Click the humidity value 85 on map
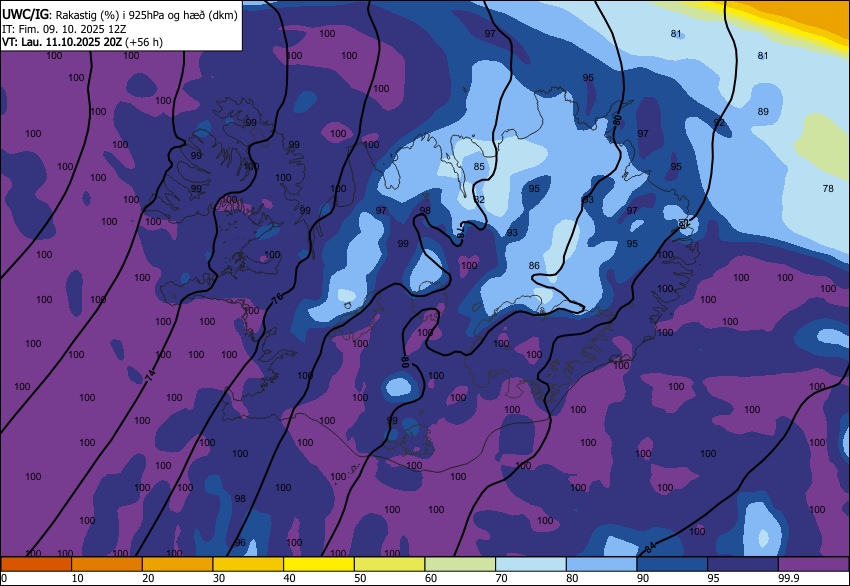This screenshot has height=586, width=850. (x=479, y=166)
